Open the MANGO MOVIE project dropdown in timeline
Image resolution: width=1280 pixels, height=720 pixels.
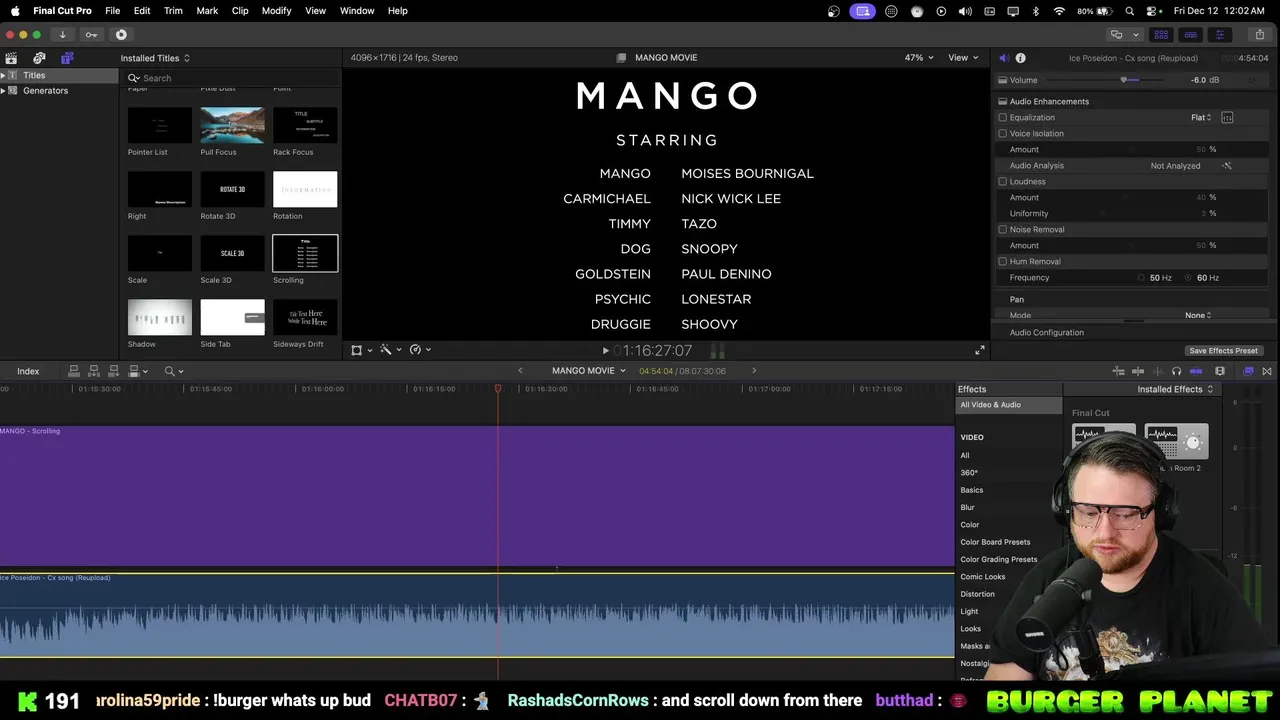pyautogui.click(x=589, y=371)
